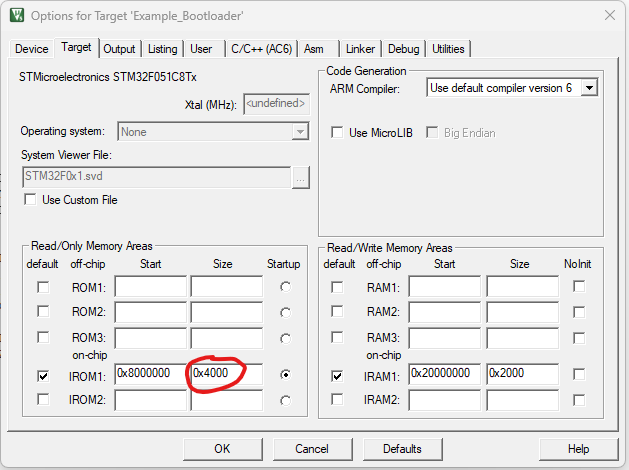This screenshot has height=470, width=629.
Task: Open the C/C++ (AC6) tab
Action: point(260,49)
